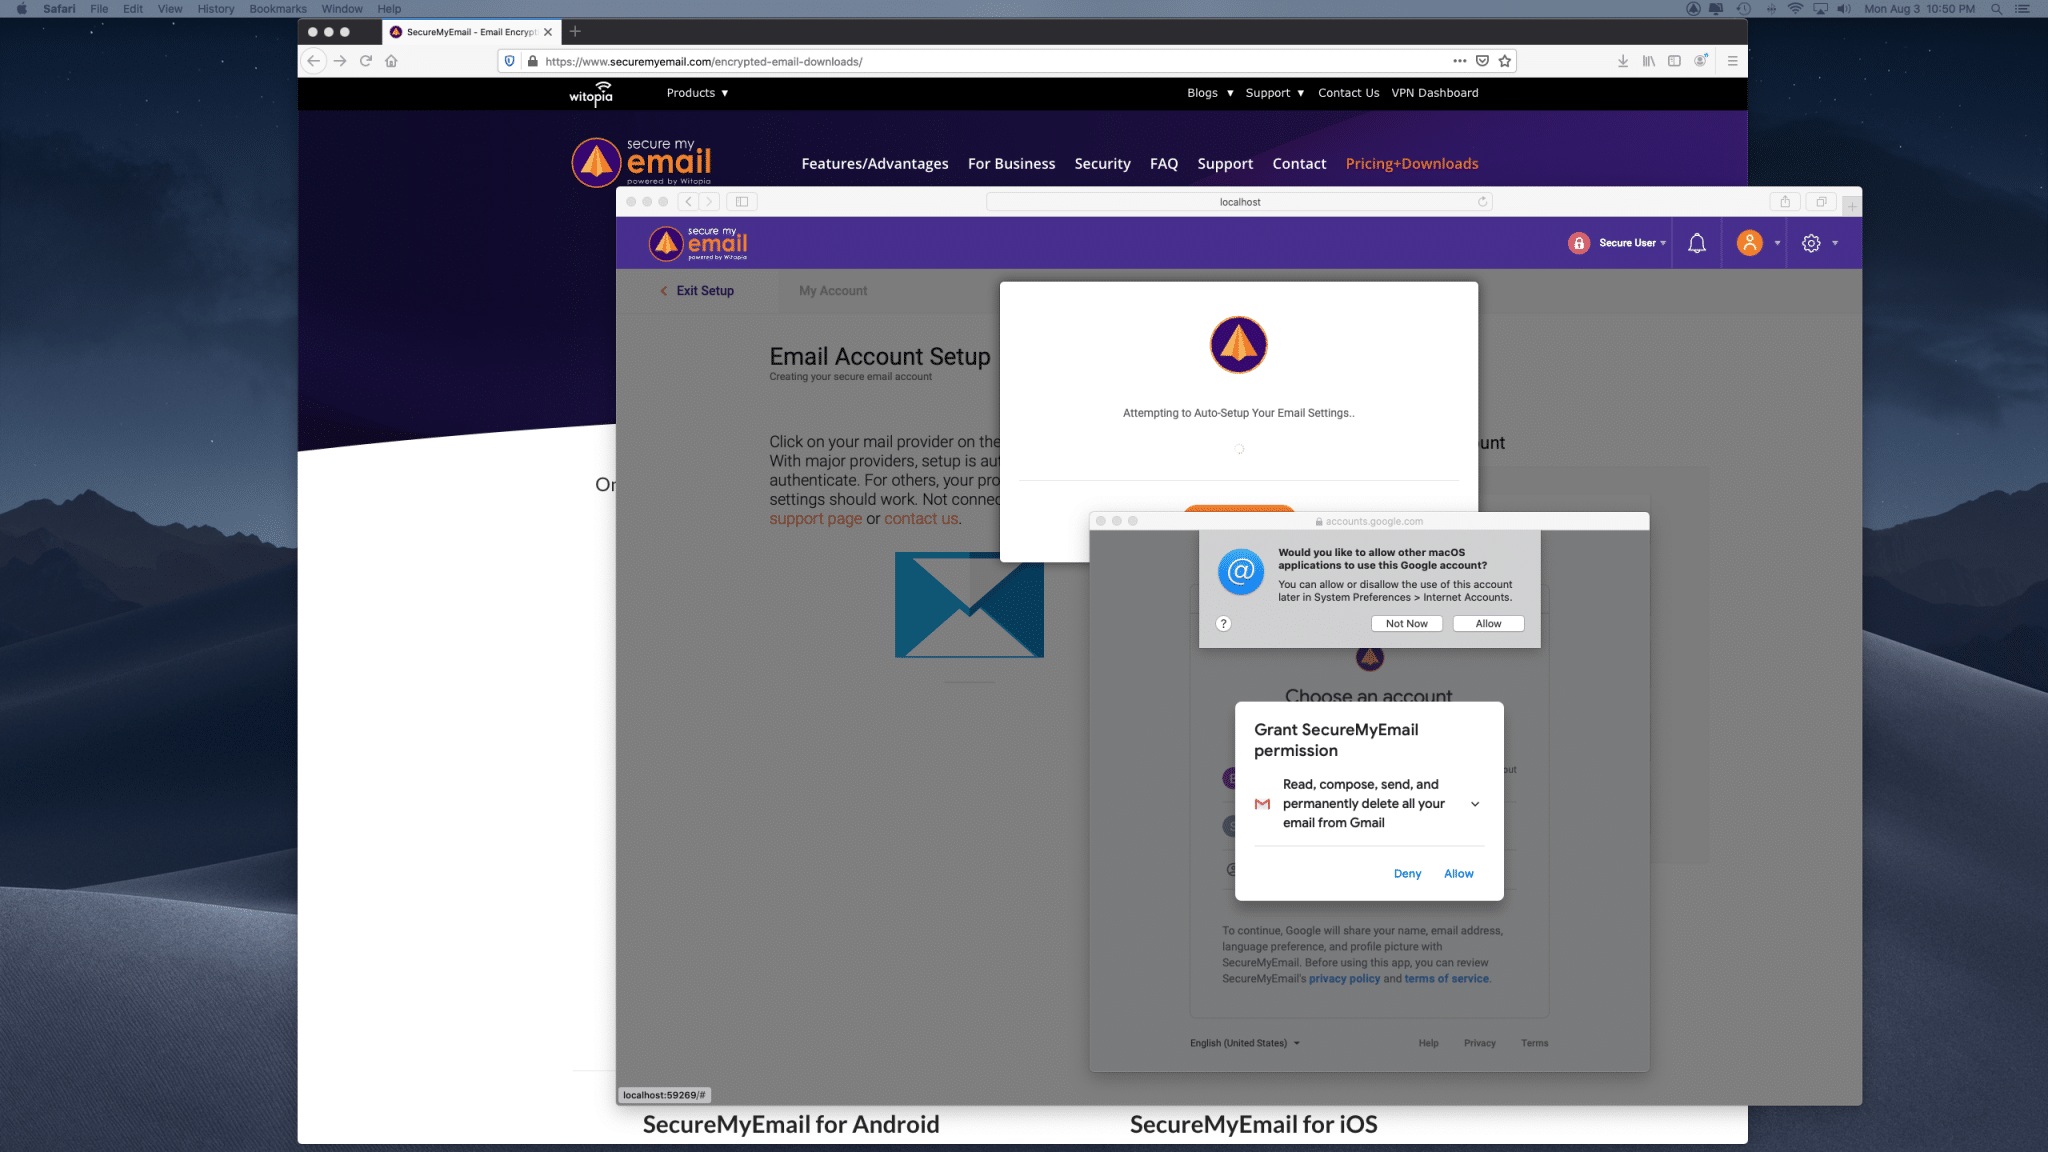Open English (United States) language dropdown
The height and width of the screenshot is (1152, 2048).
1244,1043
